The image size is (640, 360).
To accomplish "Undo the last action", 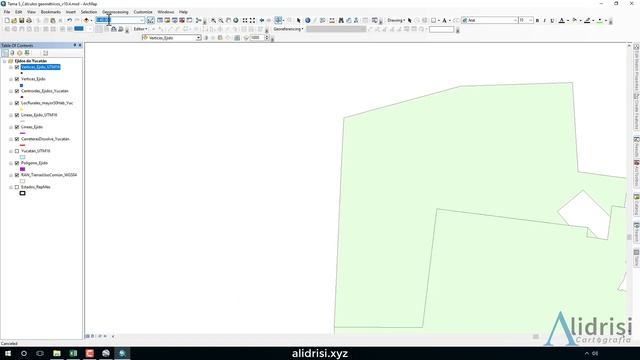I will point(69,20).
